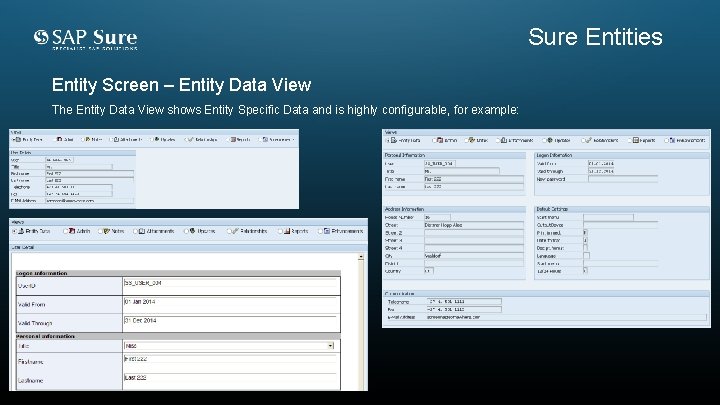Viewport: 720px width, 405px height.
Task: Click E-Mail Address field in top-left panel
Action: click(90, 201)
